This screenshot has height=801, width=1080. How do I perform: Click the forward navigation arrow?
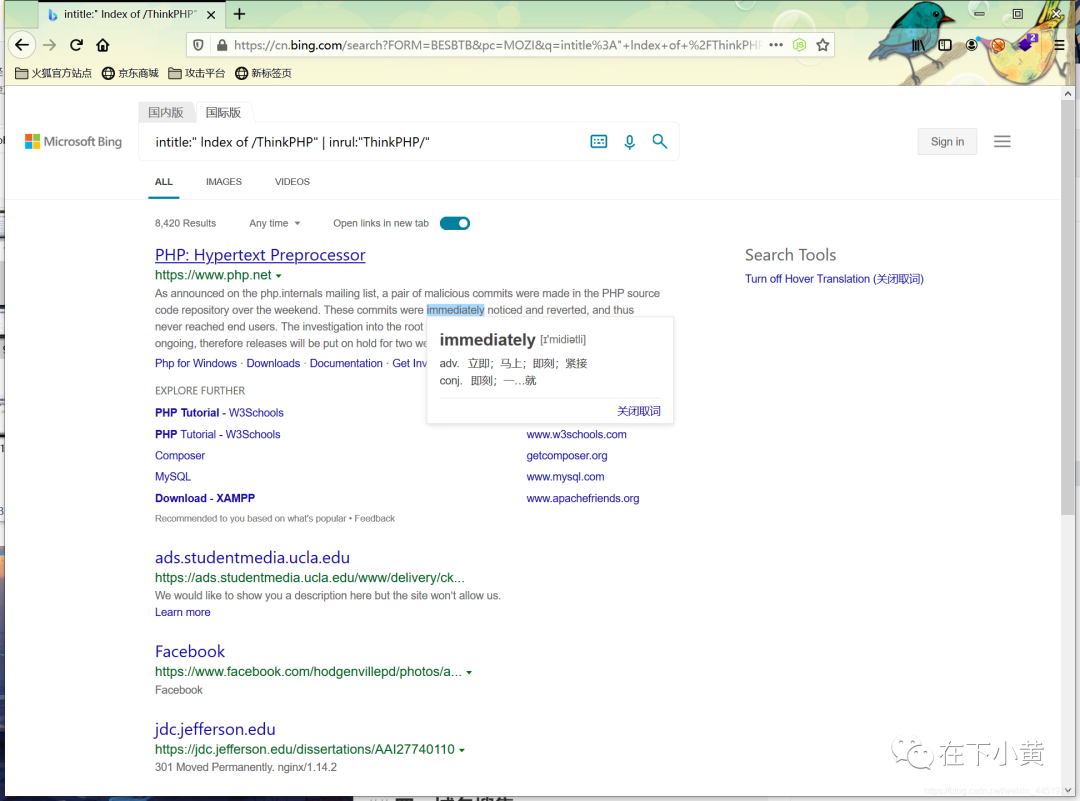pyautogui.click(x=50, y=45)
